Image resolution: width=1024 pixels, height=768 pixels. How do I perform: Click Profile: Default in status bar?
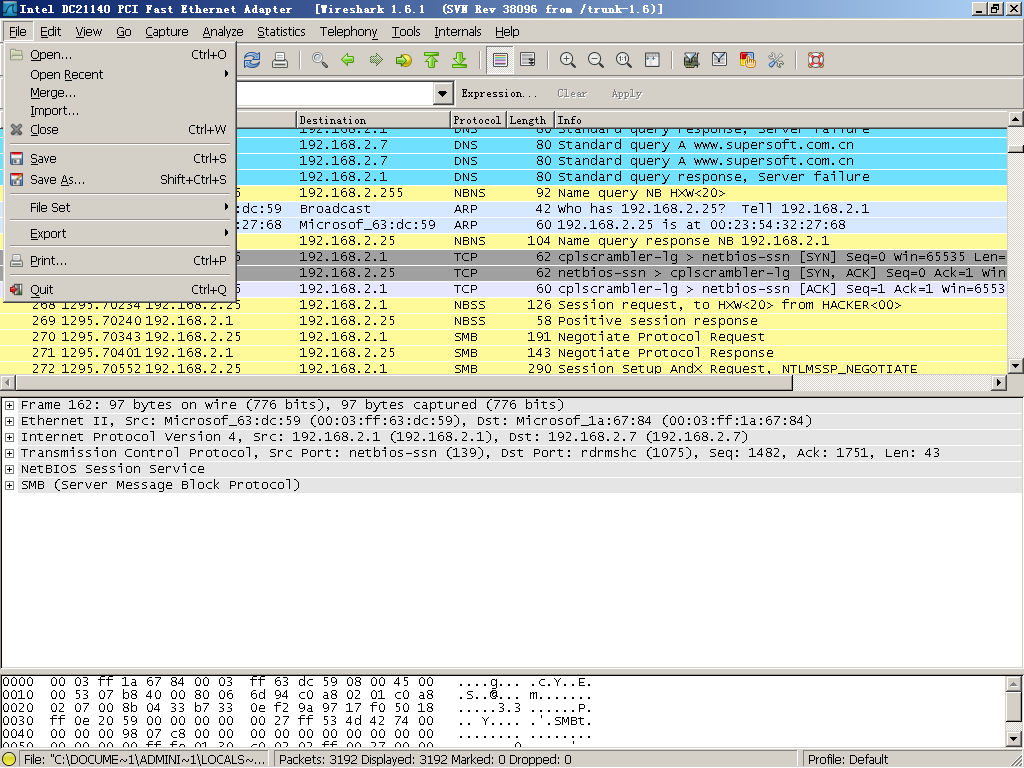(848, 760)
